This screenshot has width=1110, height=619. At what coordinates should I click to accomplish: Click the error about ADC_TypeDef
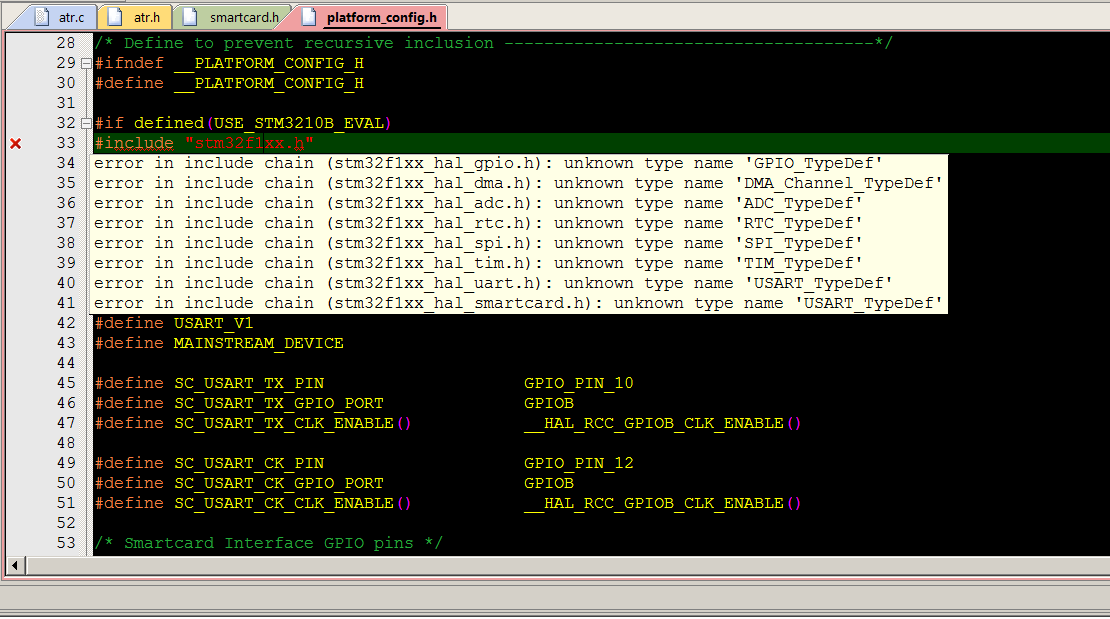(479, 203)
